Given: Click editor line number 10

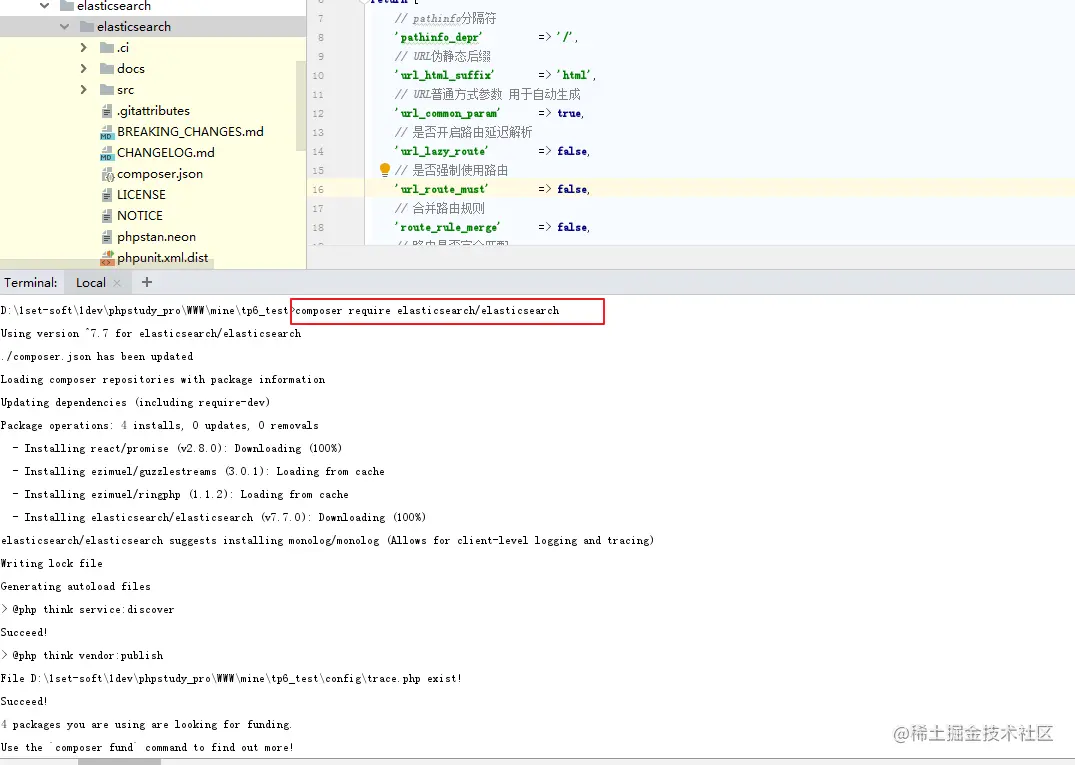Looking at the screenshot, I should pyautogui.click(x=318, y=75).
